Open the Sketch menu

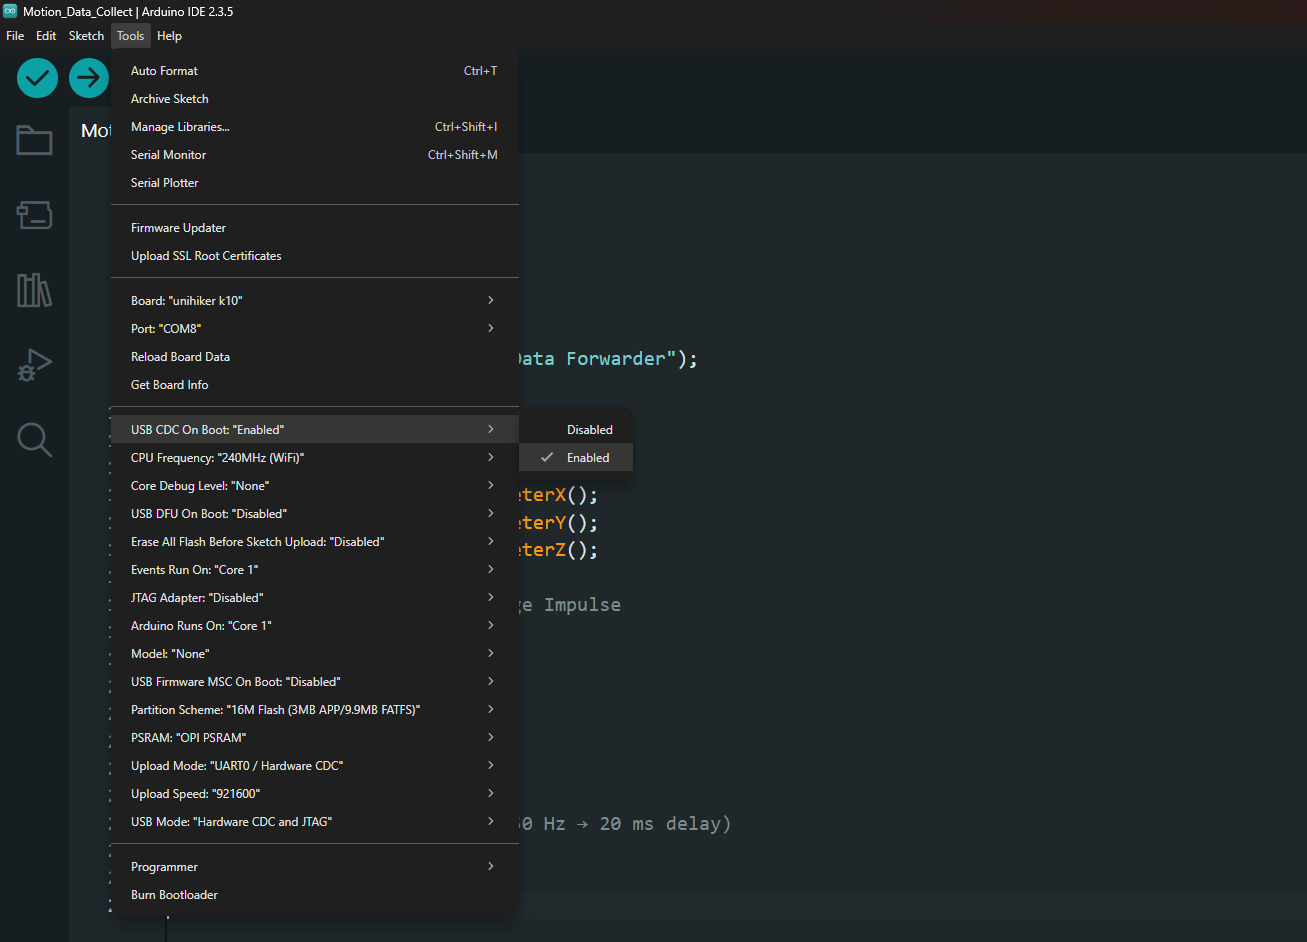(x=86, y=36)
